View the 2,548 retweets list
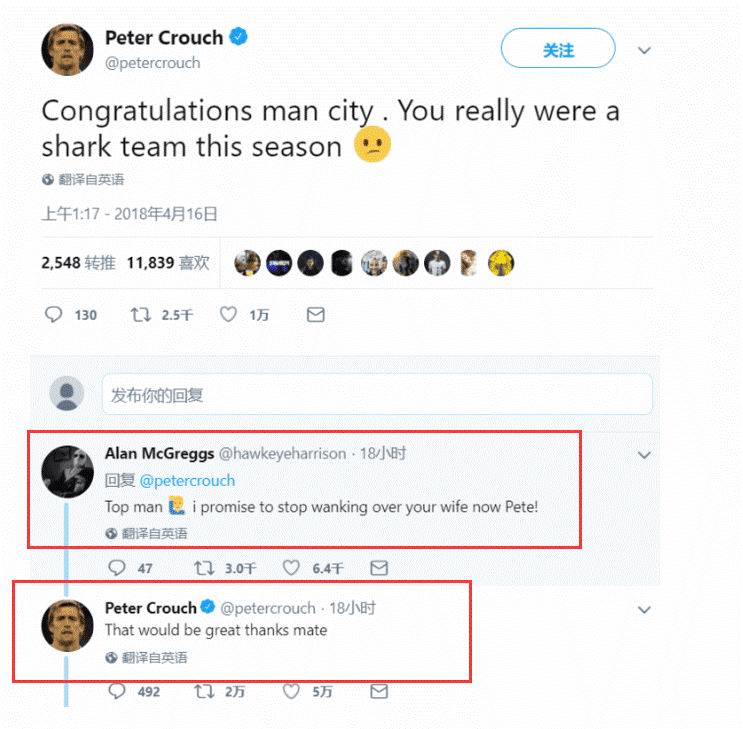This screenshot has height=729, width=743. [x=78, y=263]
